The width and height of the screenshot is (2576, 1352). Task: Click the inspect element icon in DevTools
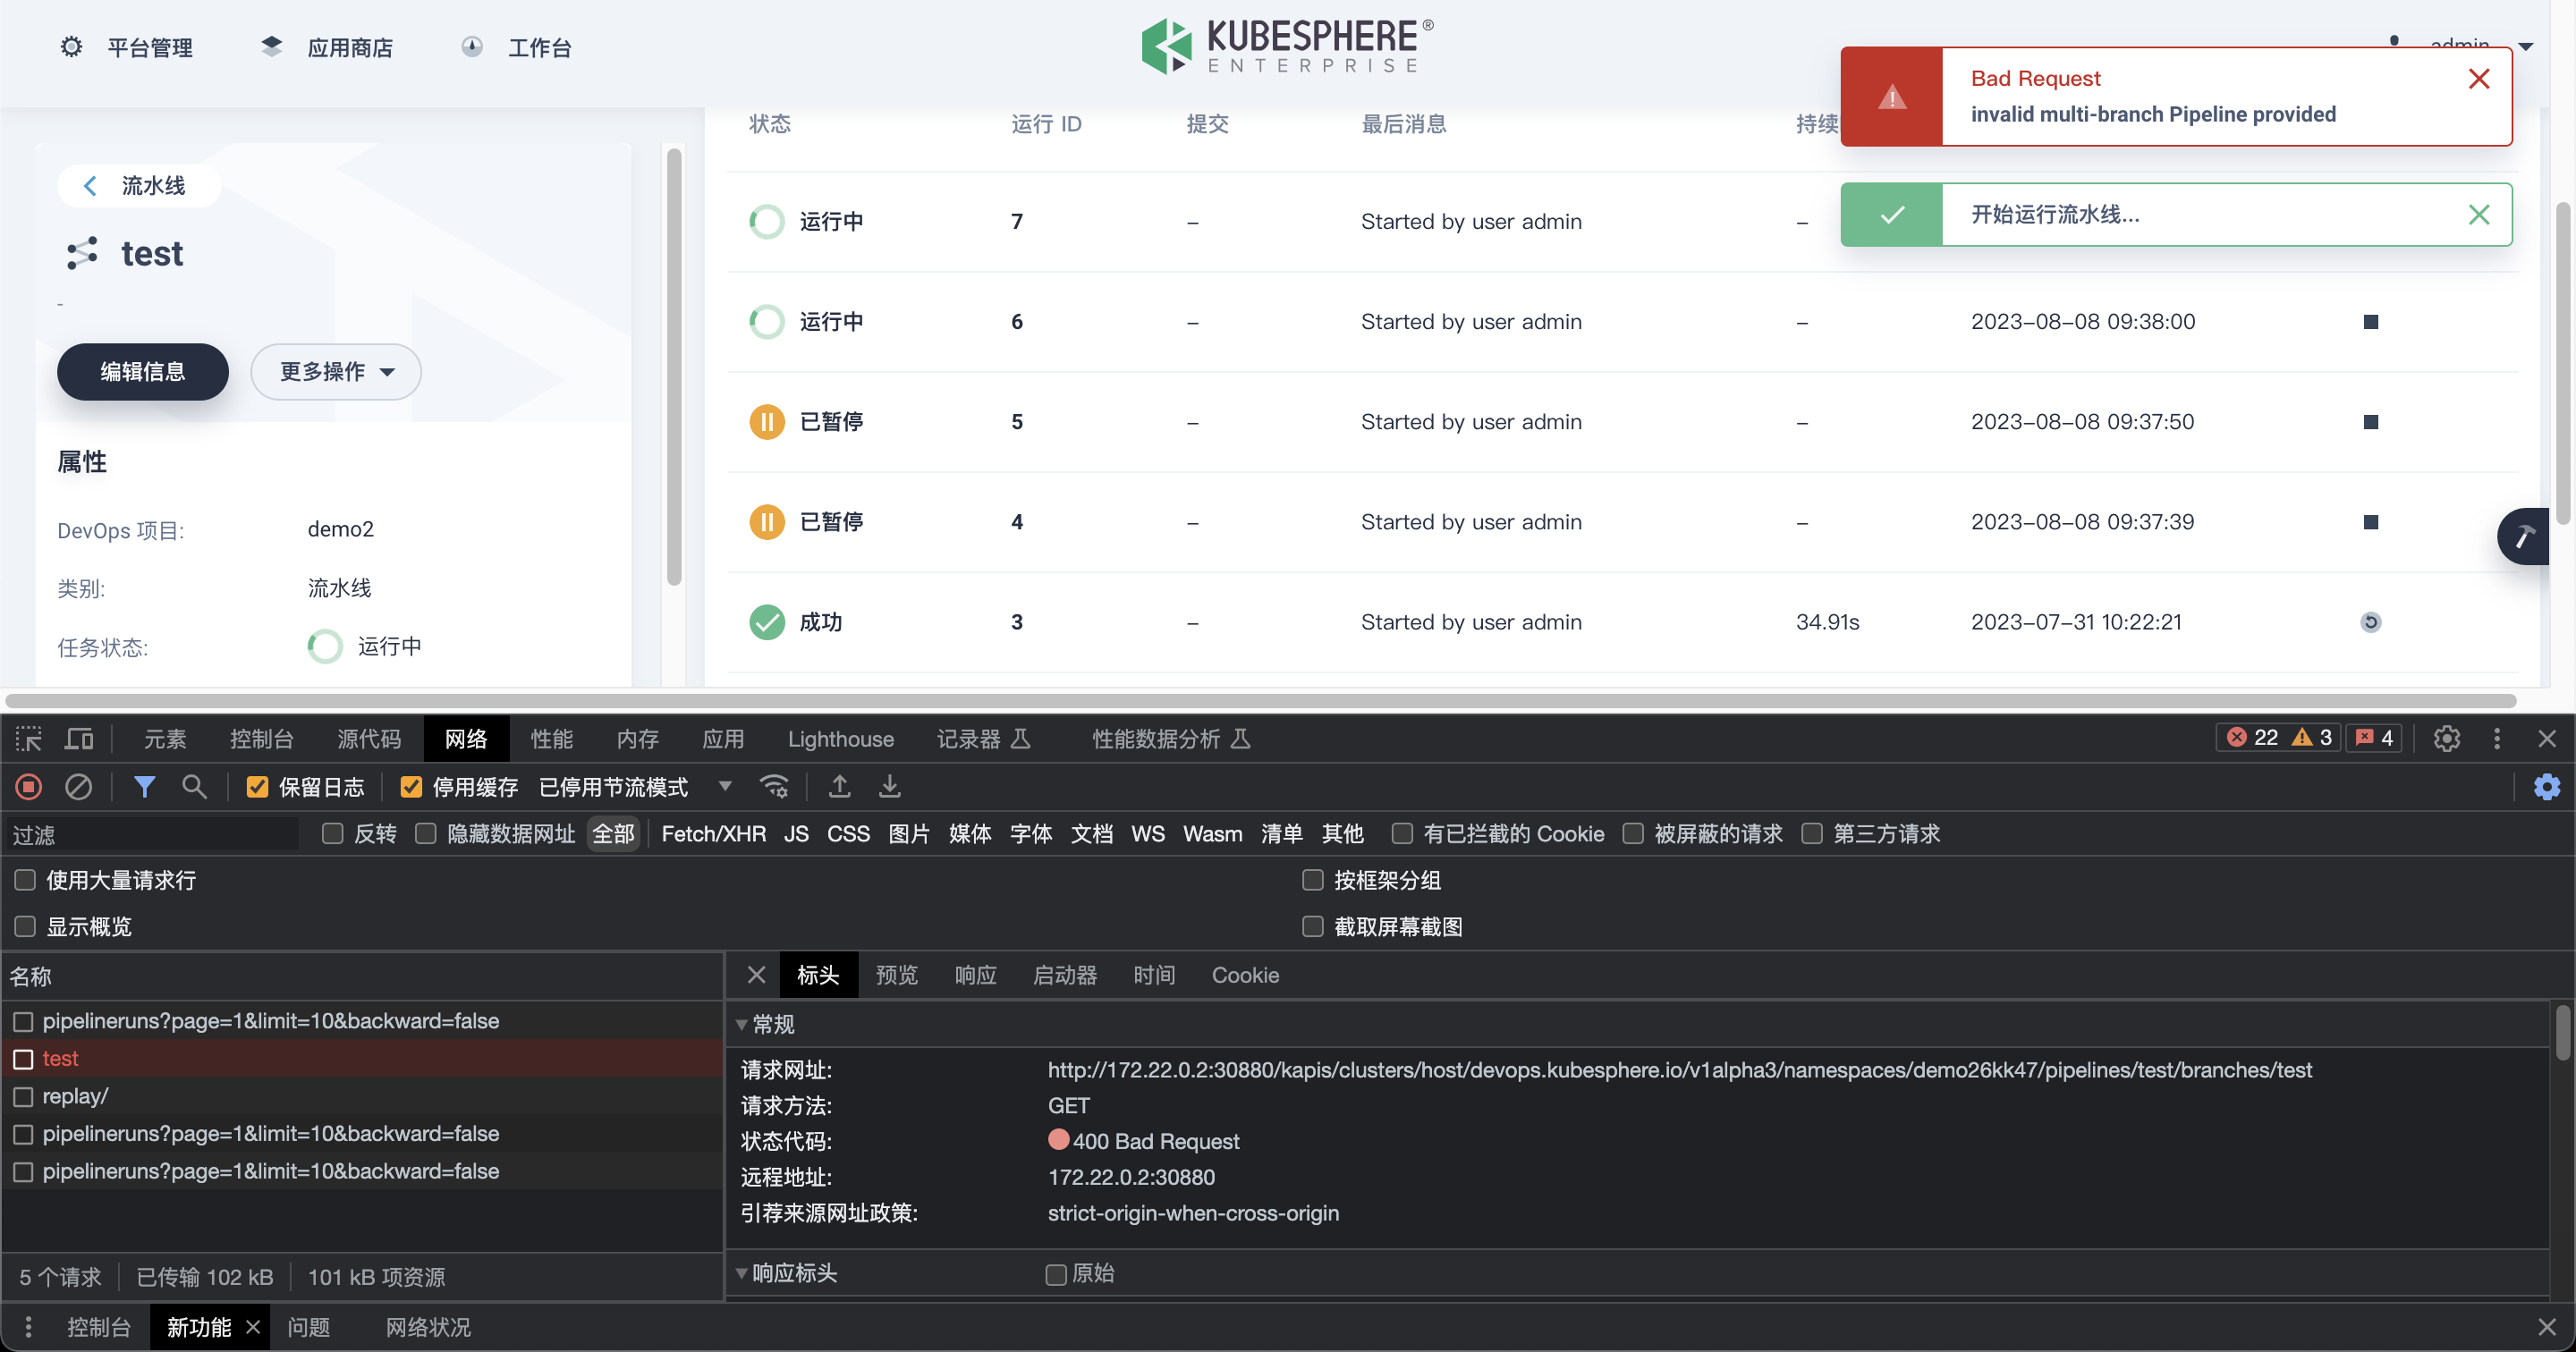pyautogui.click(x=27, y=739)
